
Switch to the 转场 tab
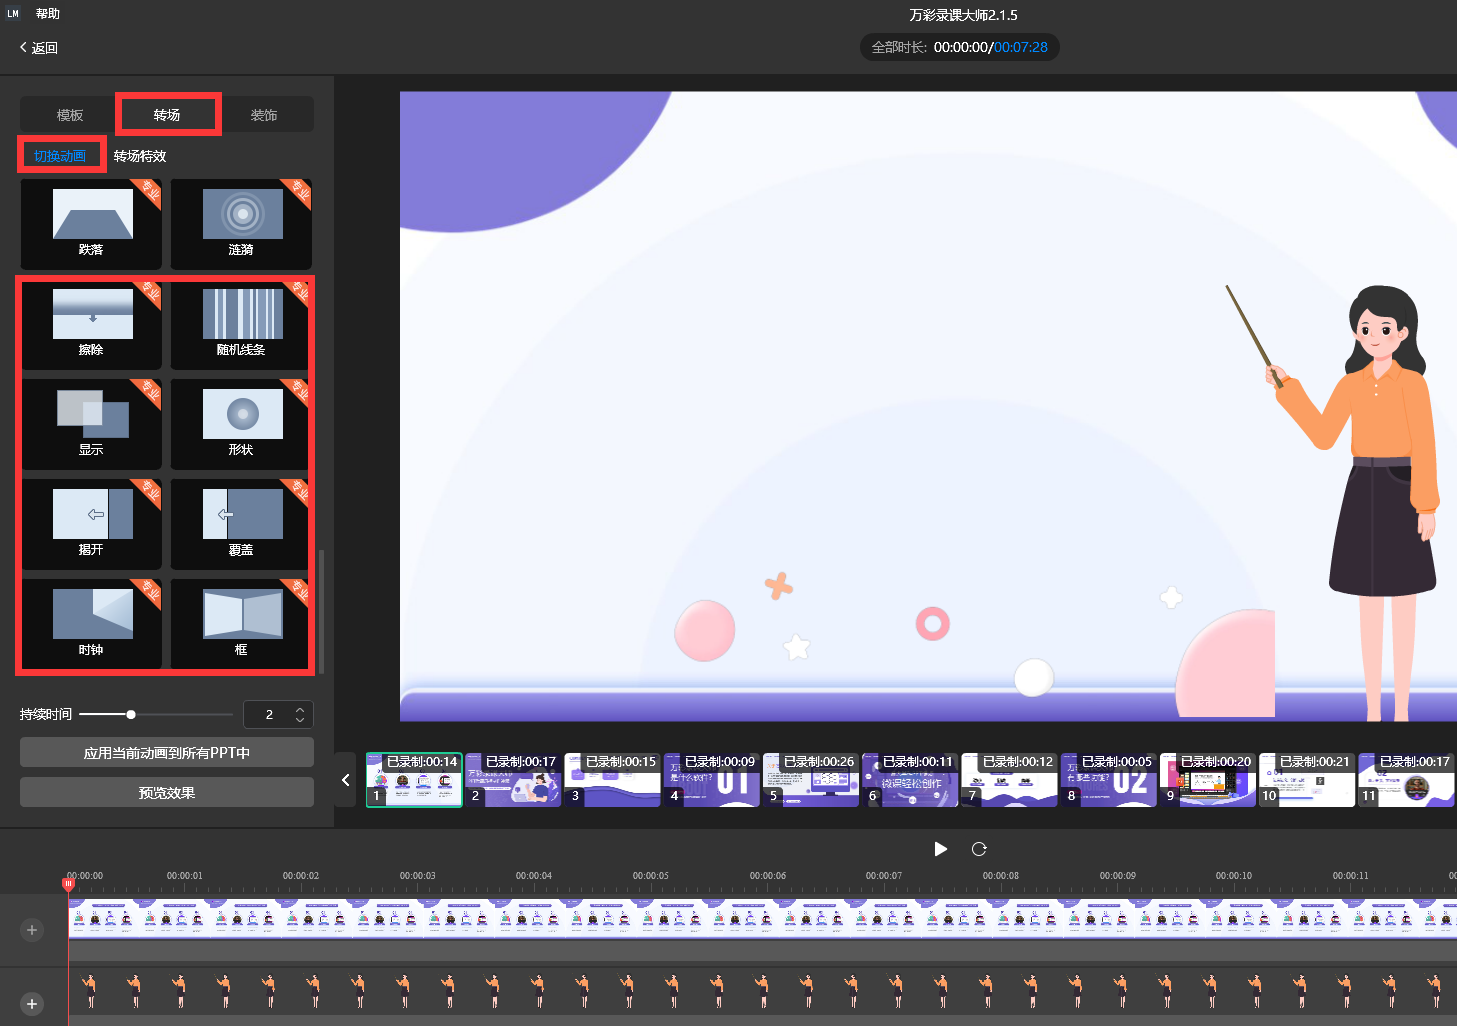pyautogui.click(x=167, y=115)
